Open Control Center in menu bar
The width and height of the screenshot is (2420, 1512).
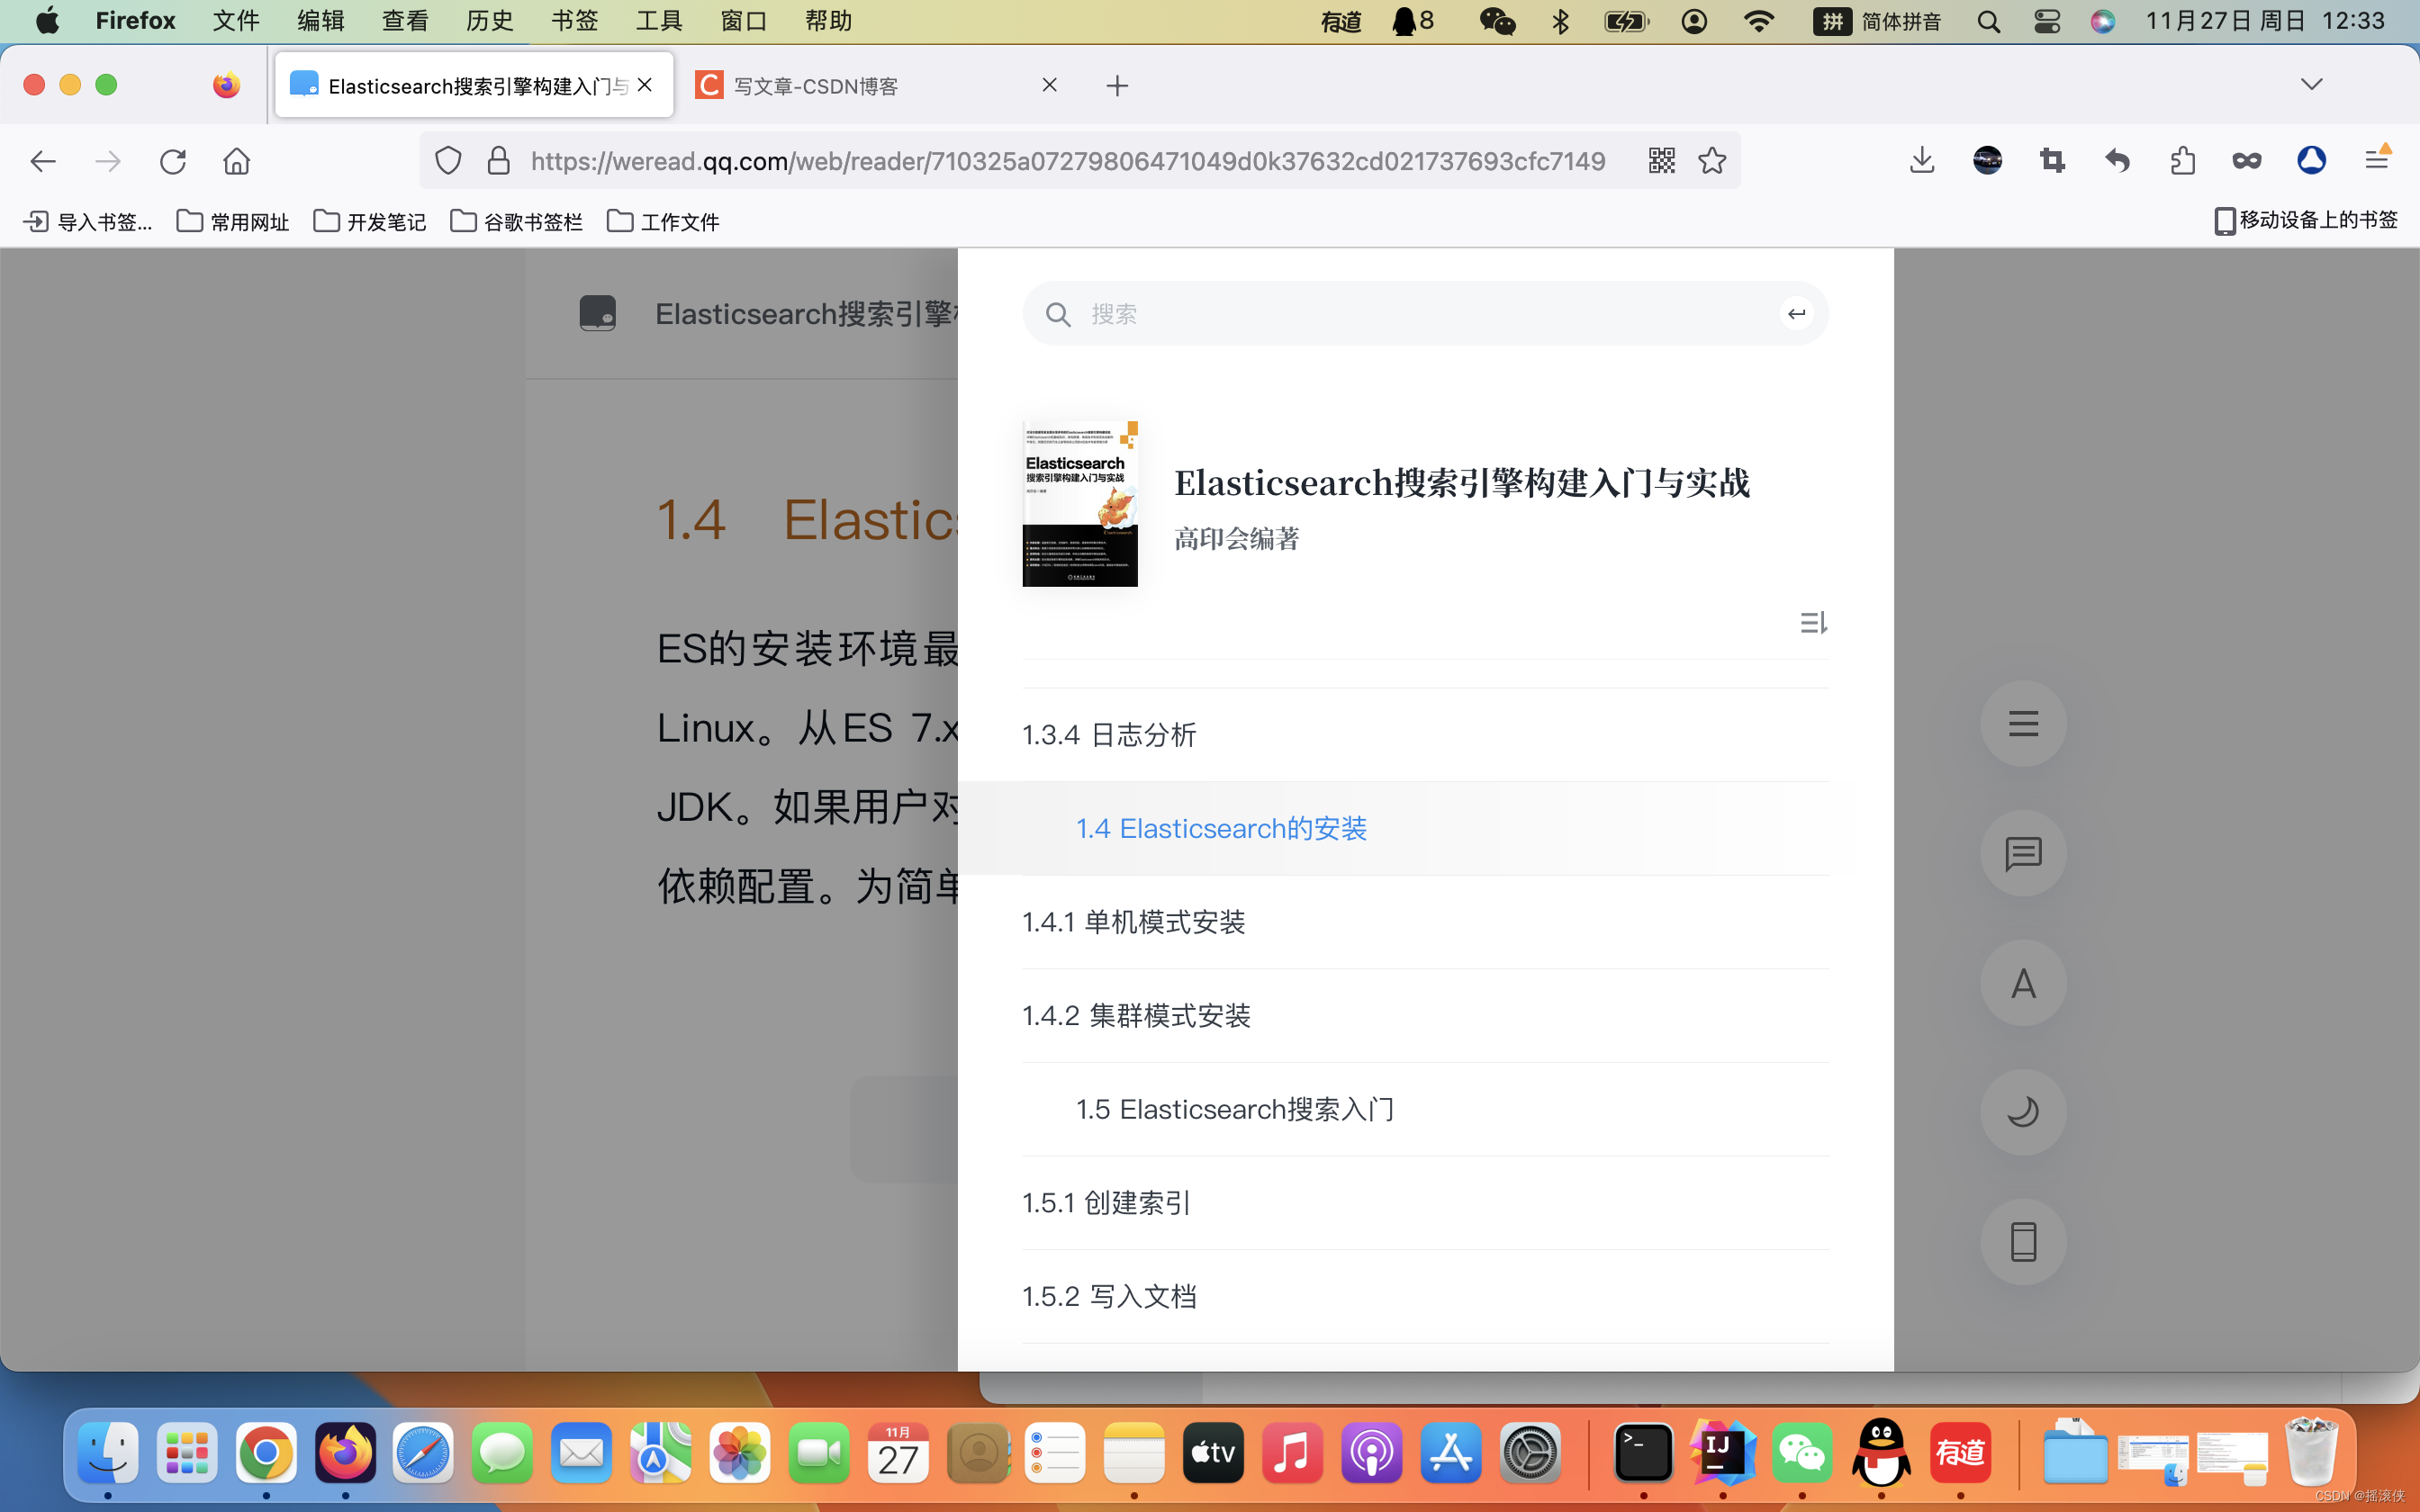(x=2046, y=21)
